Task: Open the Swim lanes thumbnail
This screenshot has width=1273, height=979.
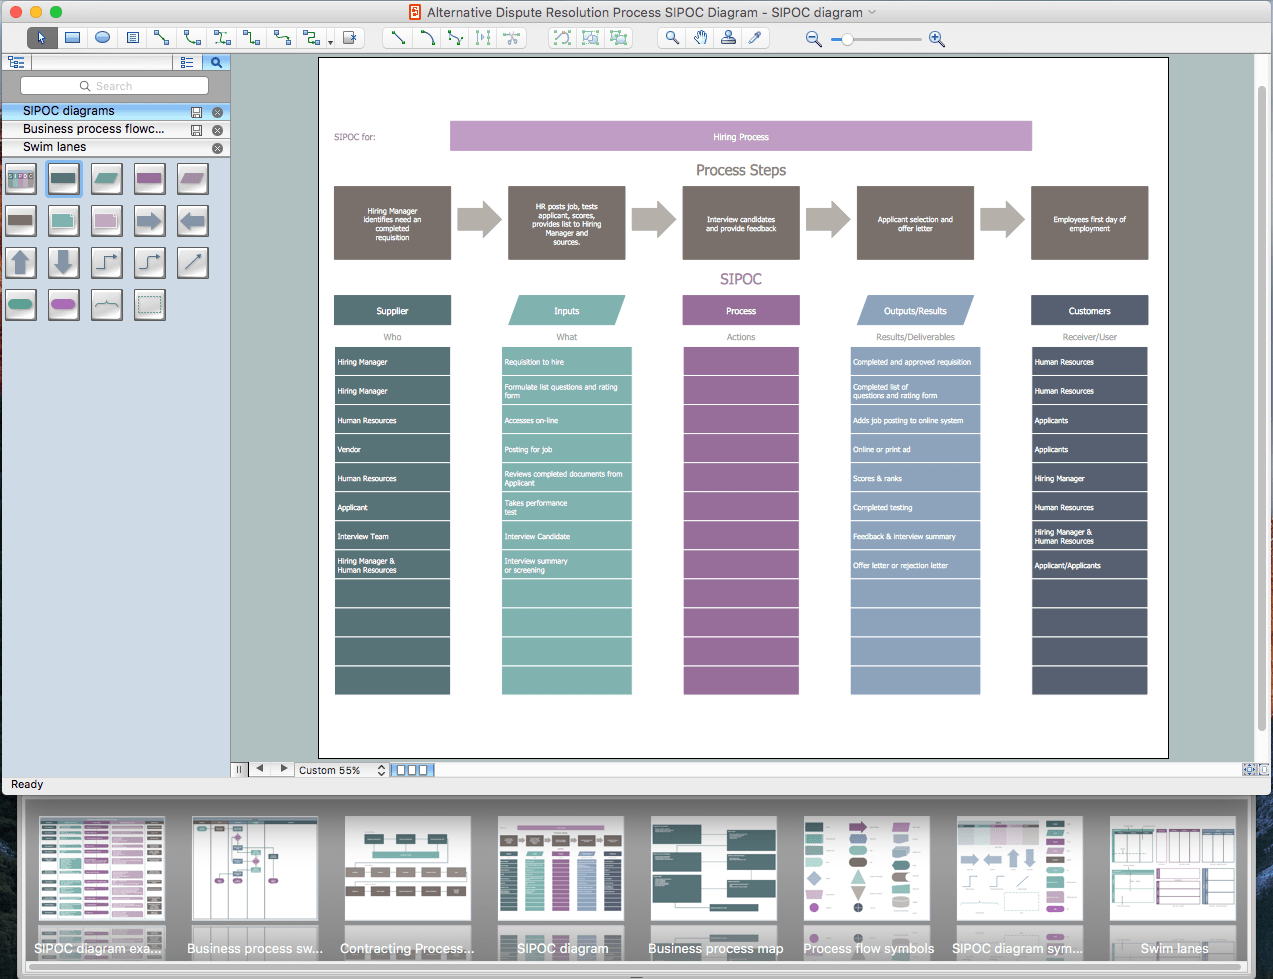Action: (1173, 868)
